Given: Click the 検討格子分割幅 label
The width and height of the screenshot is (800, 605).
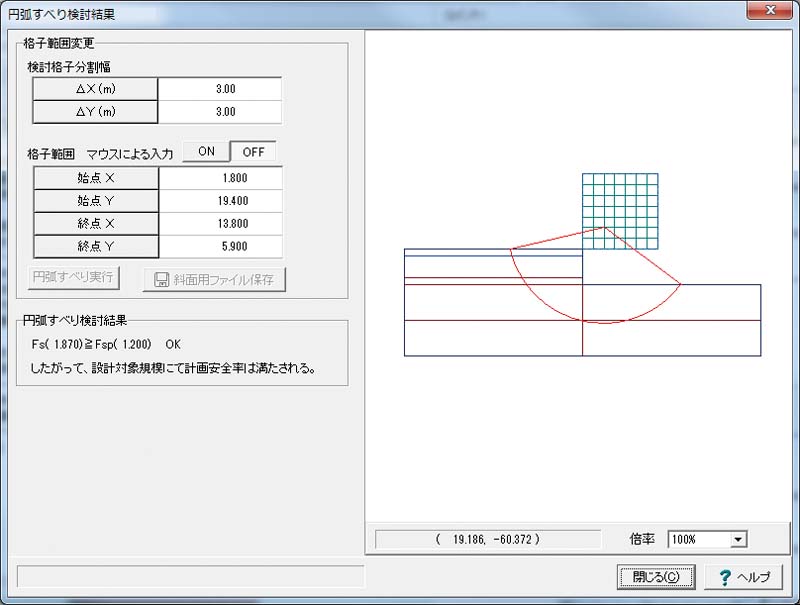Looking at the screenshot, I should (69, 67).
